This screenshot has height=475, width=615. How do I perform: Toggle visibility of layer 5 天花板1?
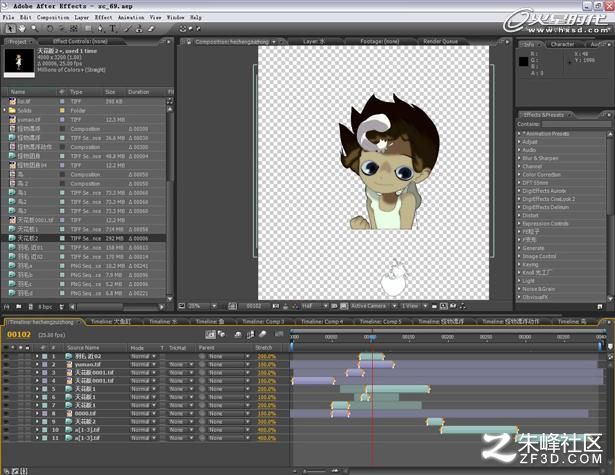pos(6,389)
